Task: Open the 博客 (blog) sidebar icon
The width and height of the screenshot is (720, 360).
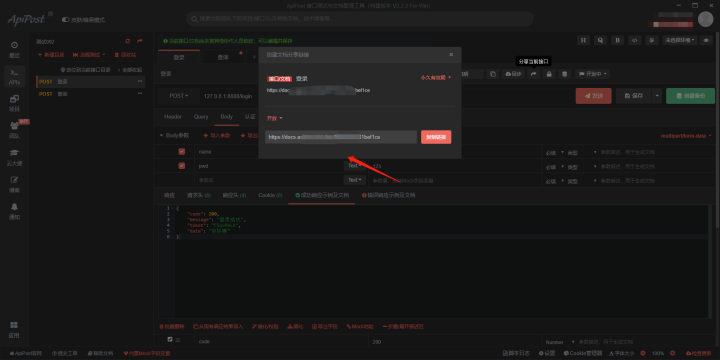Action: click(14, 184)
